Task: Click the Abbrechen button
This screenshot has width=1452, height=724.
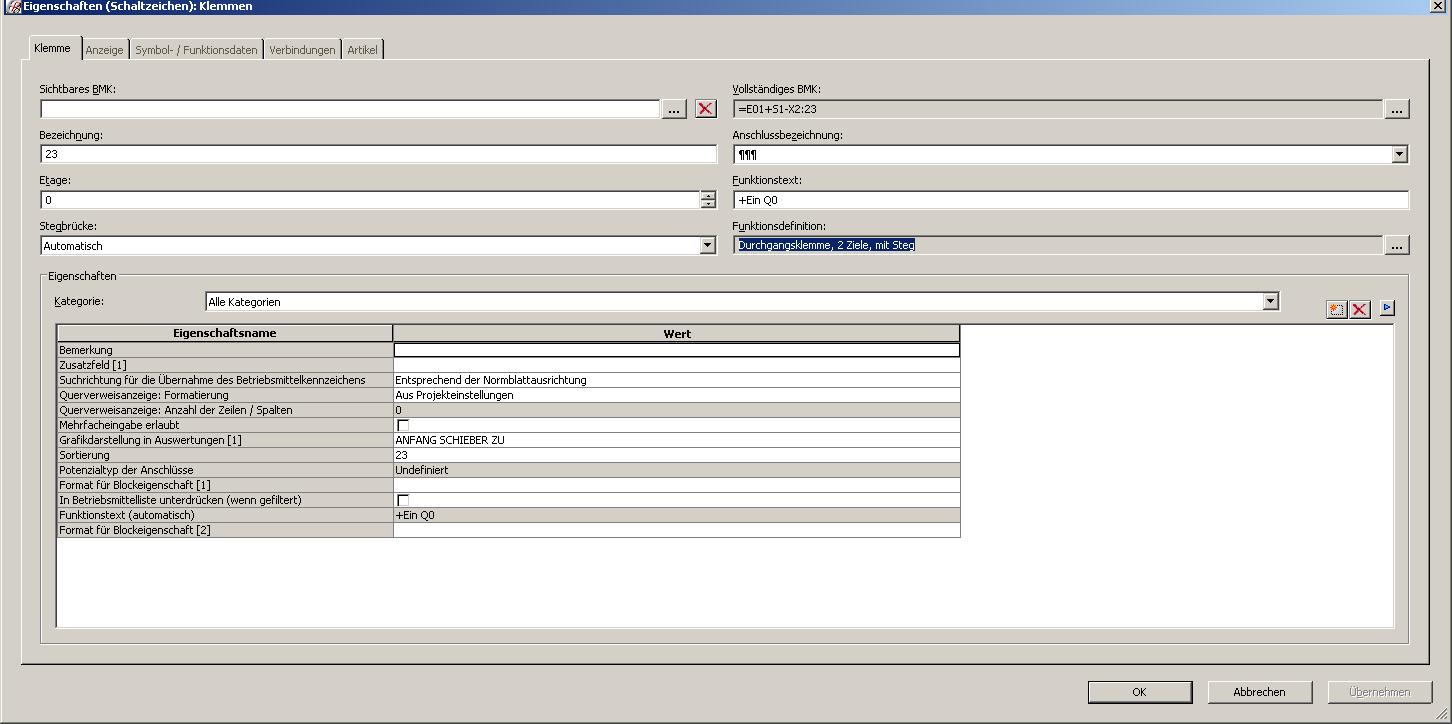Action: (1259, 692)
